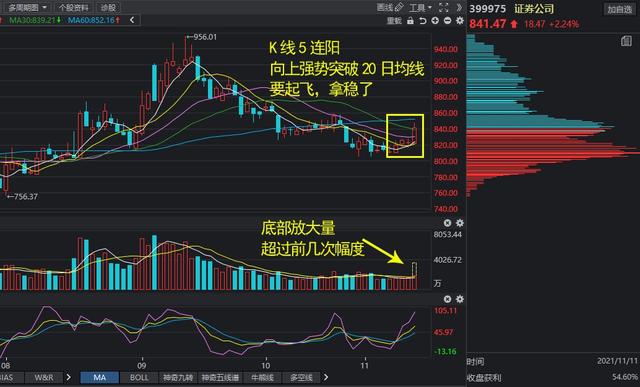Show more main indicators after 多空线
The width and height of the screenshot is (640, 387).
click(x=326, y=377)
